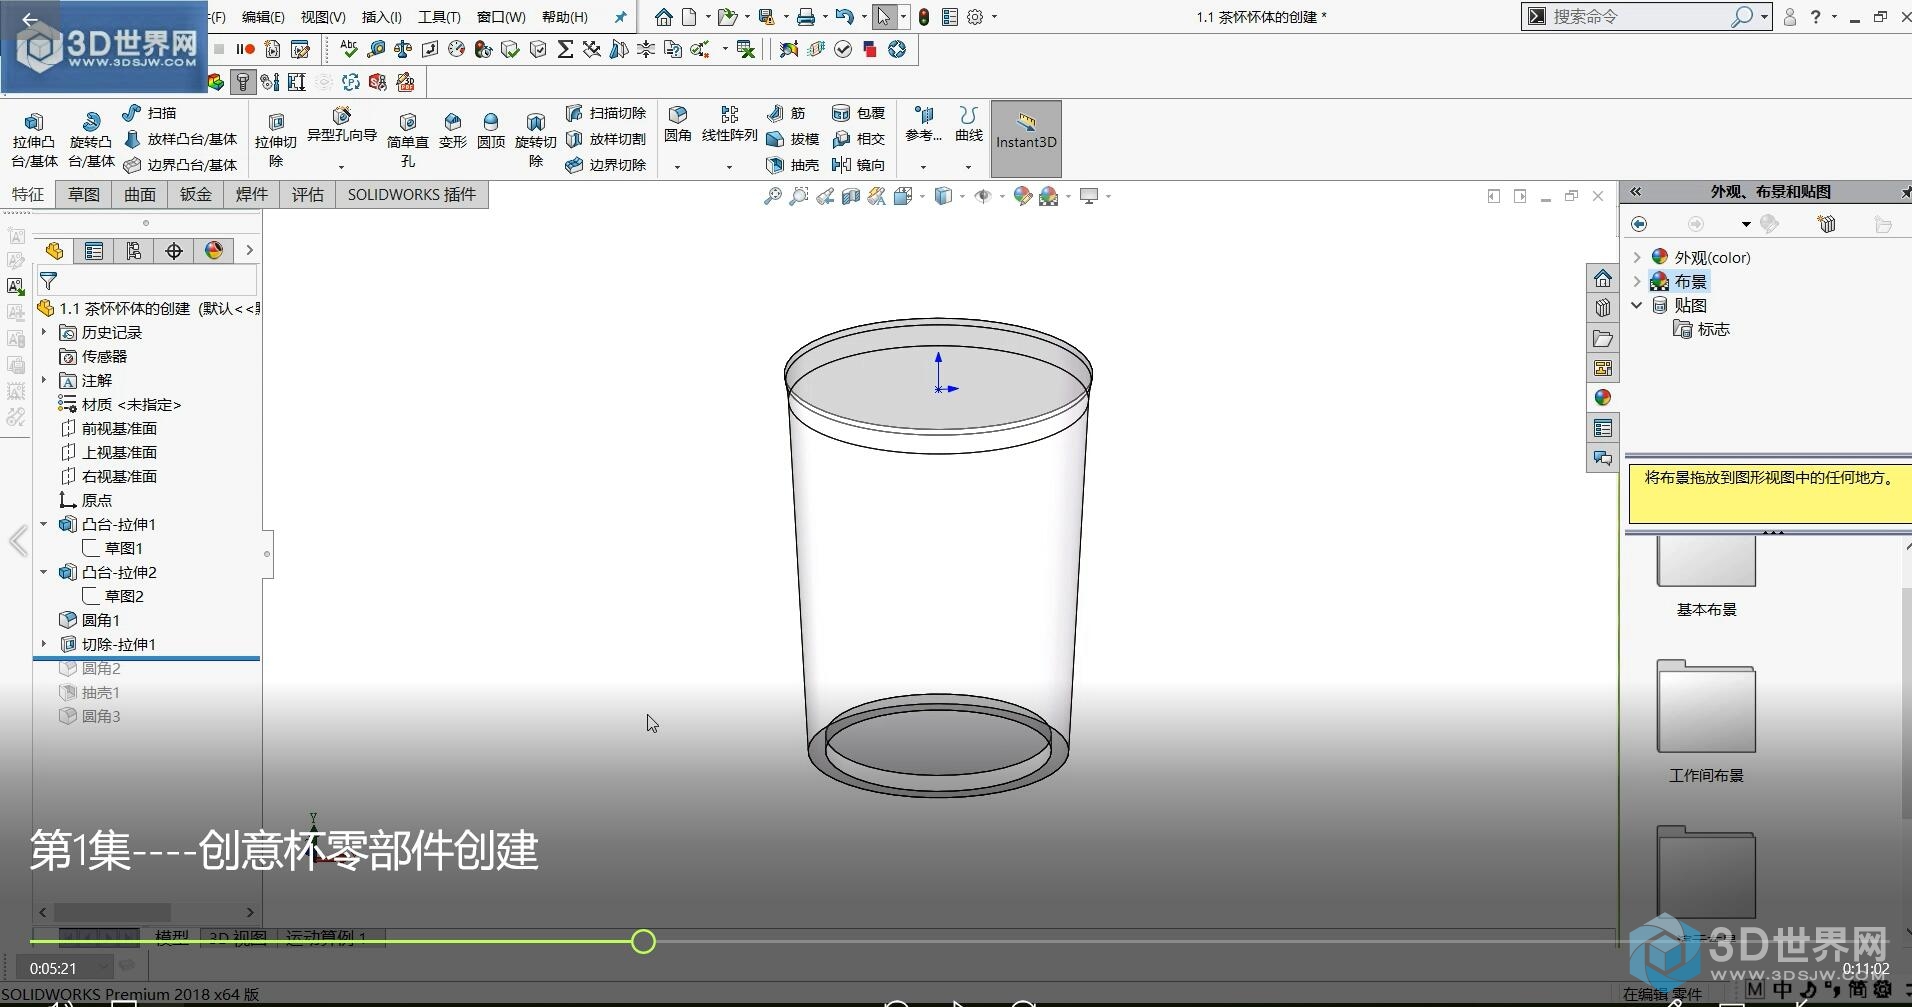Click the Lofted Cut (放样切割) tool

606,139
